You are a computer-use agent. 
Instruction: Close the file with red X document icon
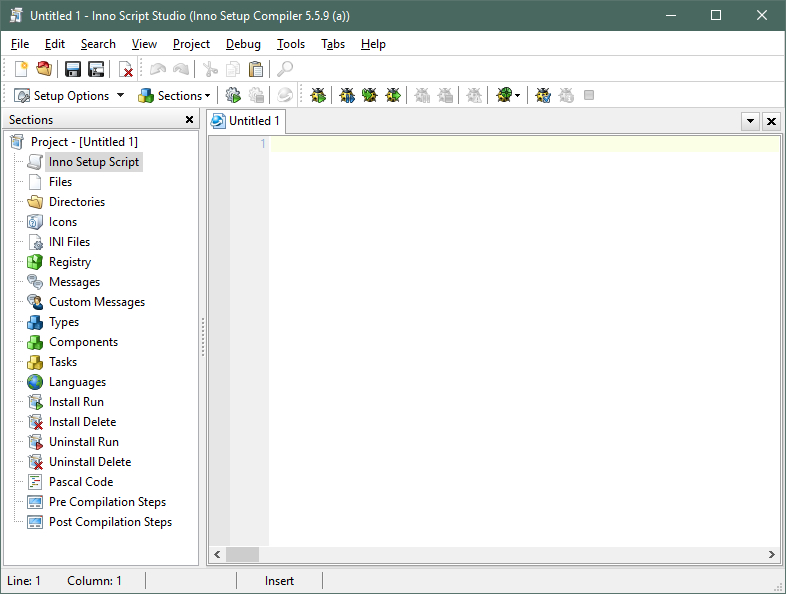click(x=125, y=69)
